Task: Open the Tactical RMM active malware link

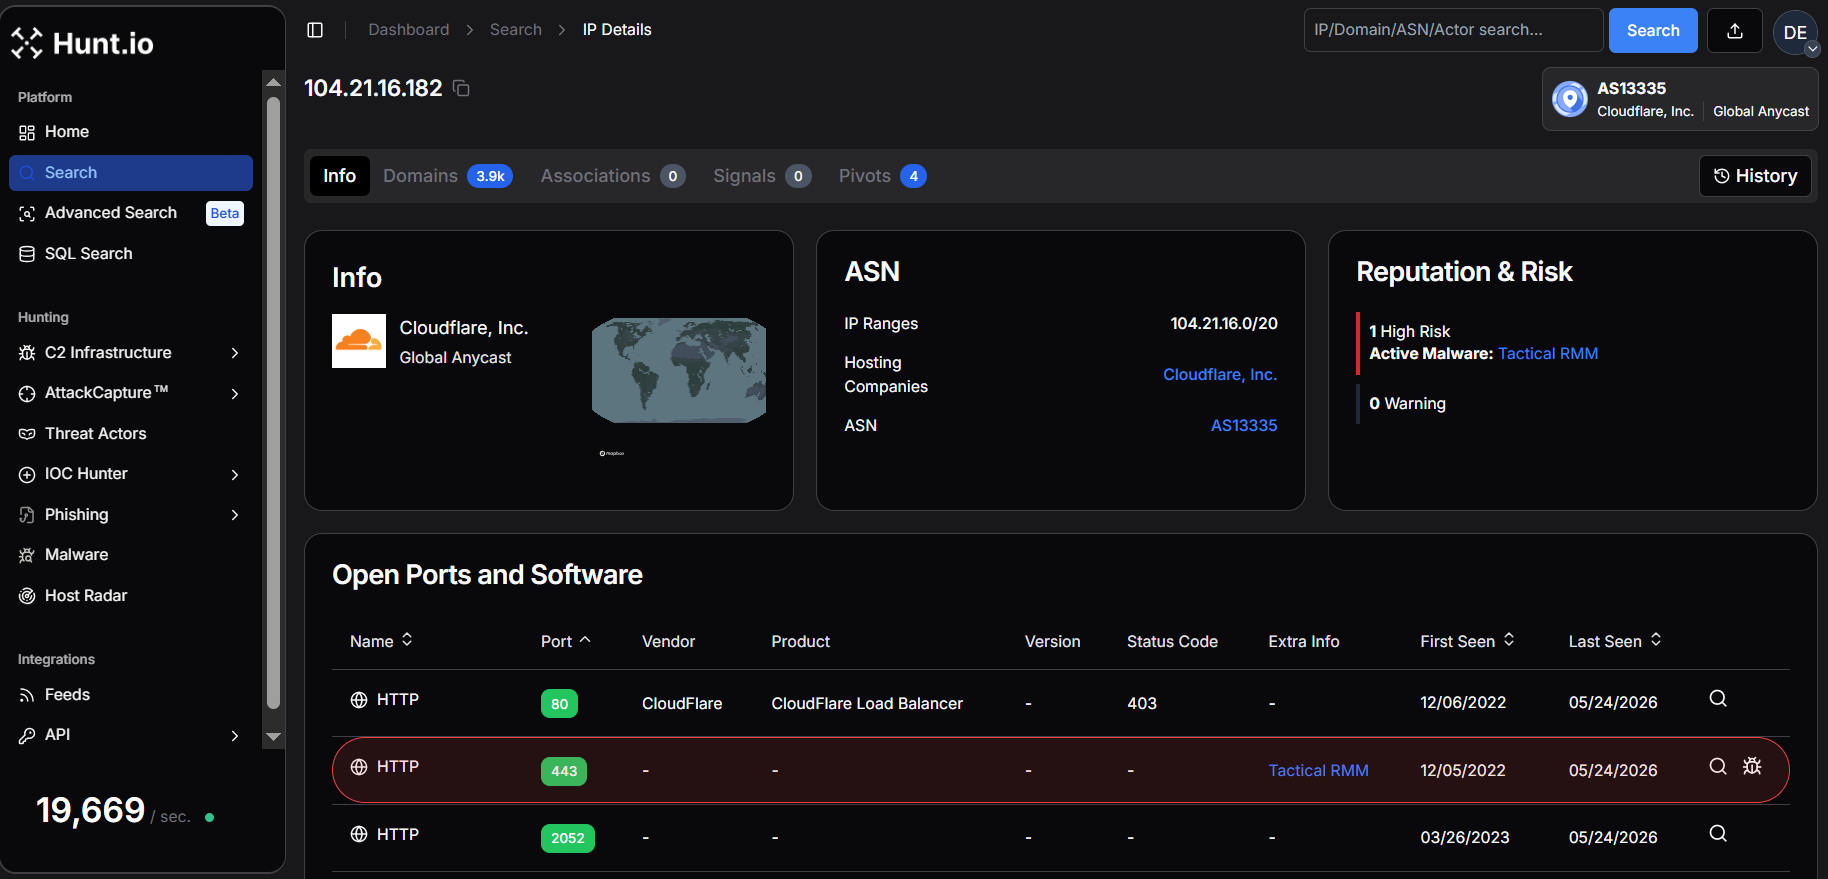Action: (x=1548, y=354)
